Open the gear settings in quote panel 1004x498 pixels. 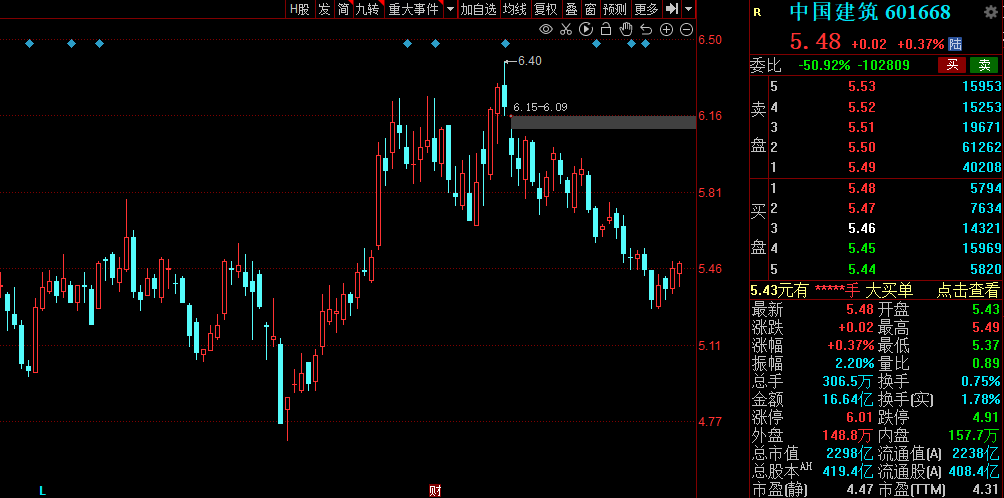click(x=991, y=12)
